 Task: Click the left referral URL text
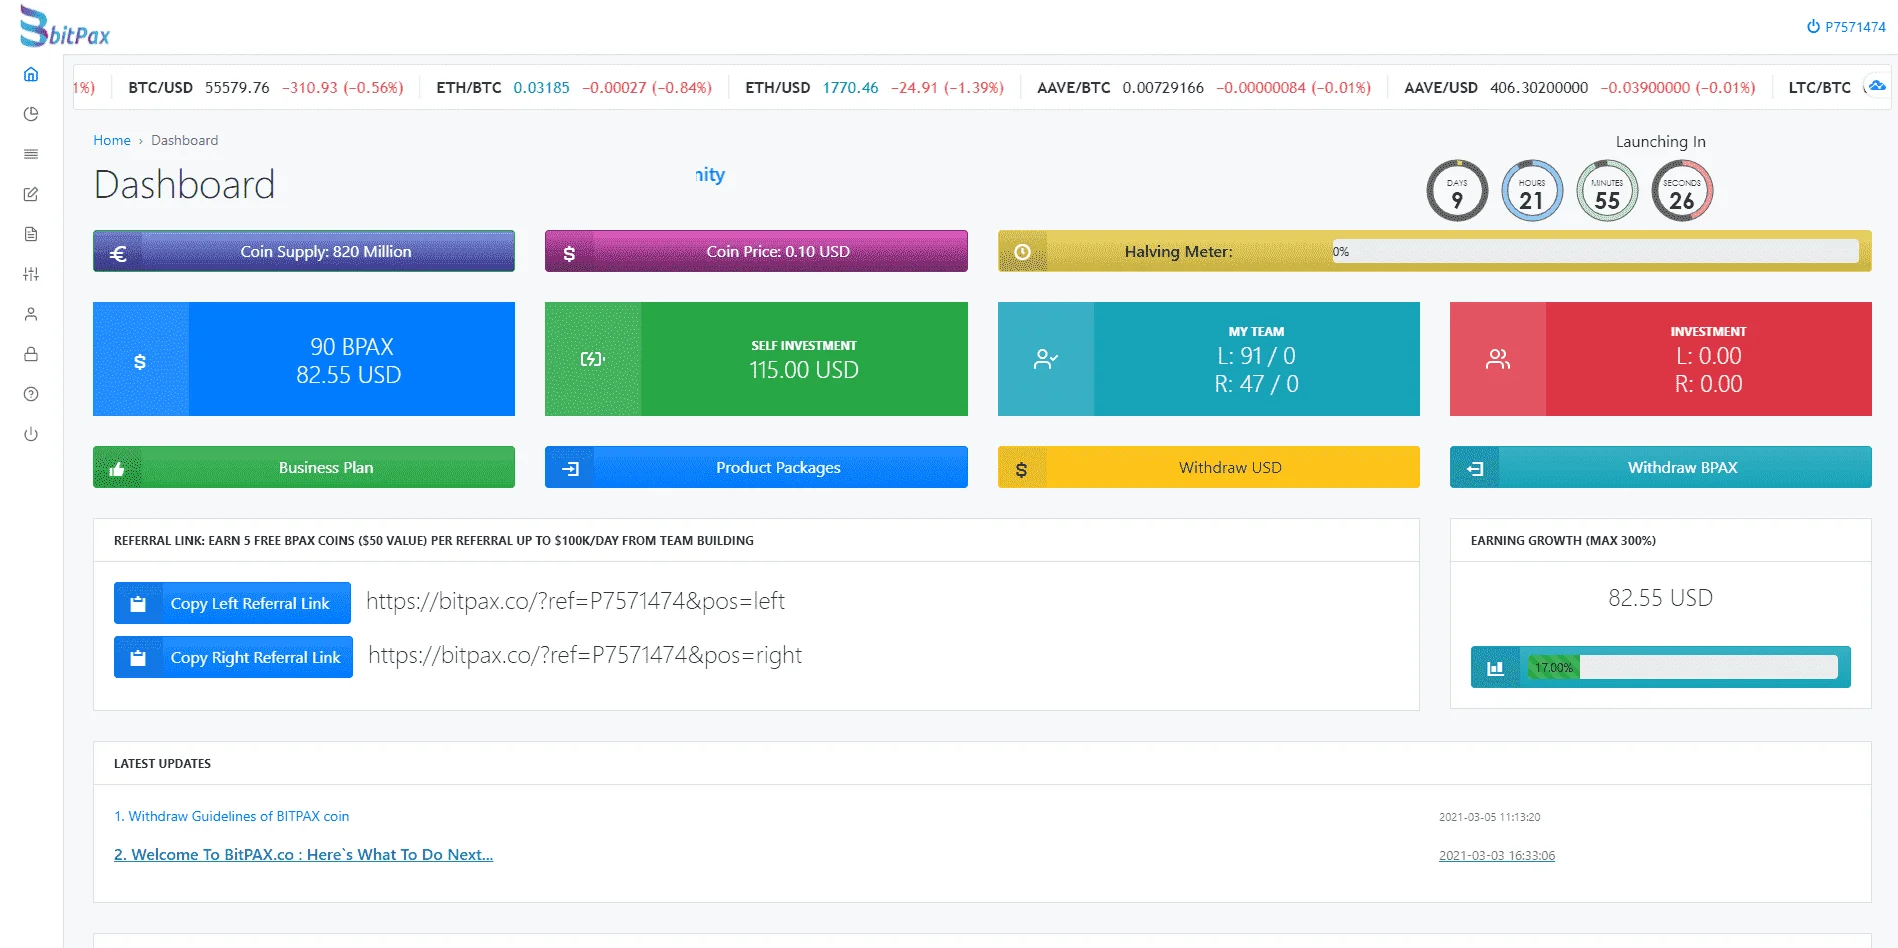pos(575,601)
